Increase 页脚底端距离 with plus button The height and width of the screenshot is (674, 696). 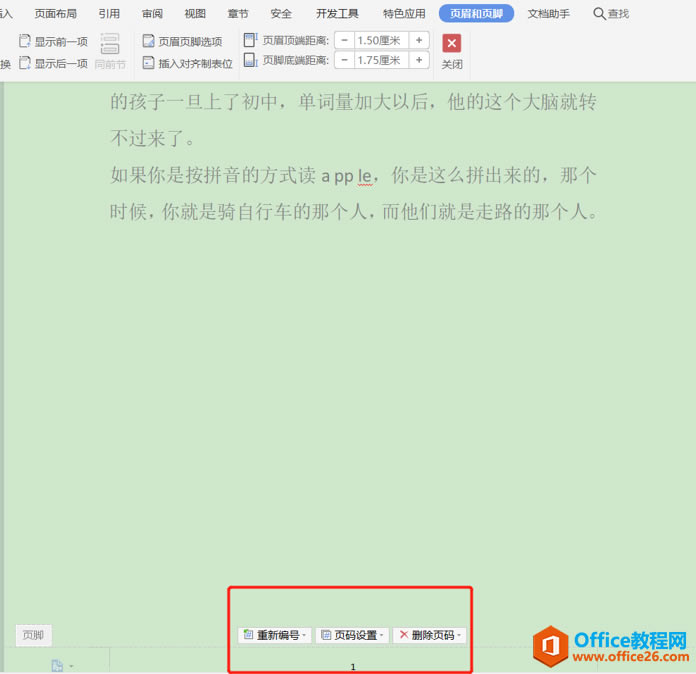419,60
